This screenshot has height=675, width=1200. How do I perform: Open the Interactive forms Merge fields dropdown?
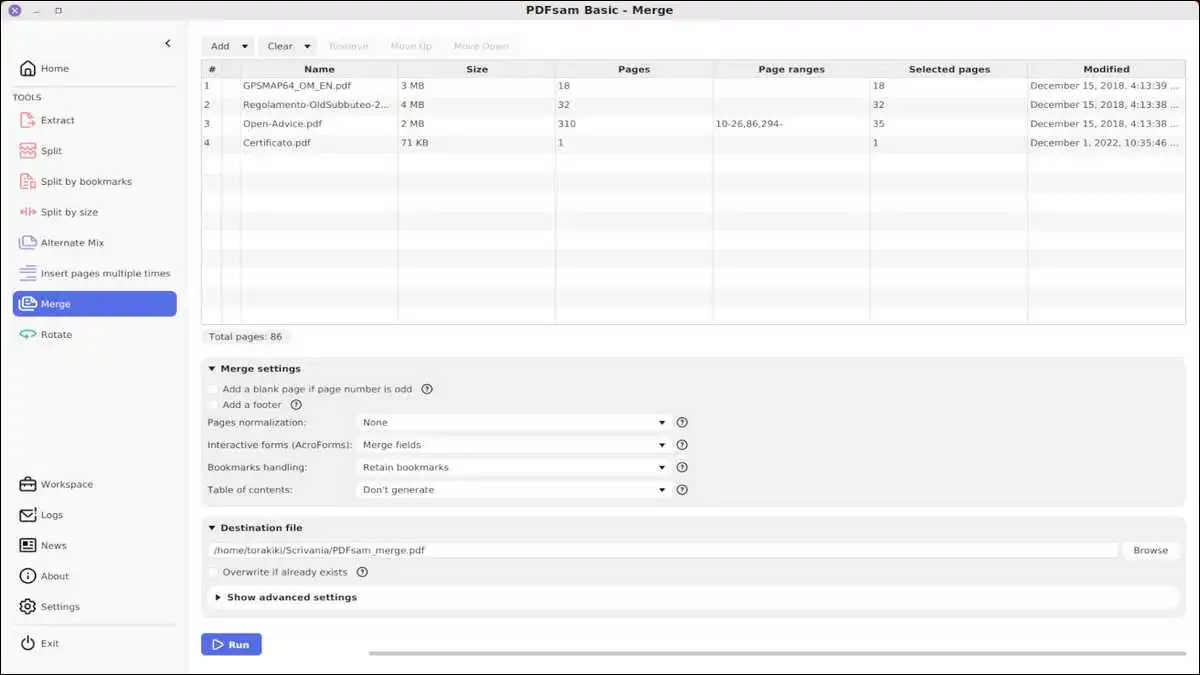(514, 445)
